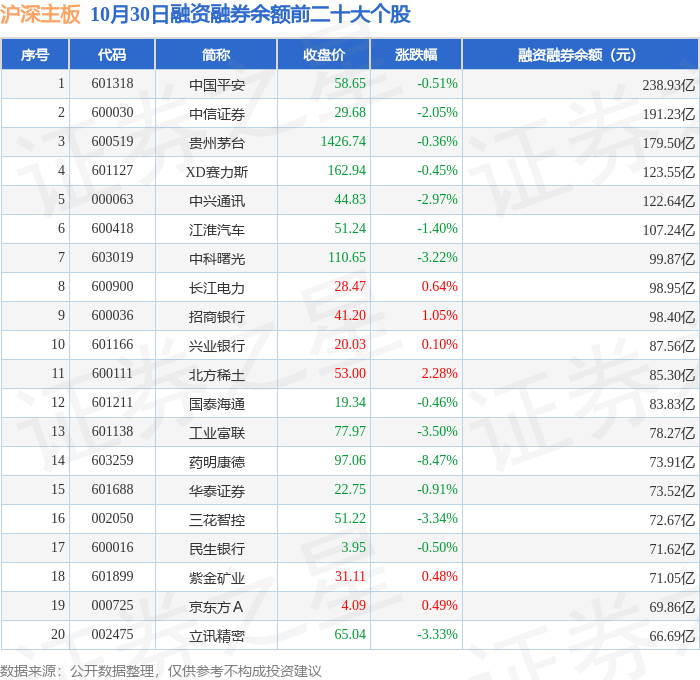Click the 代码 column header
This screenshot has width=700, height=680.
pos(112,54)
